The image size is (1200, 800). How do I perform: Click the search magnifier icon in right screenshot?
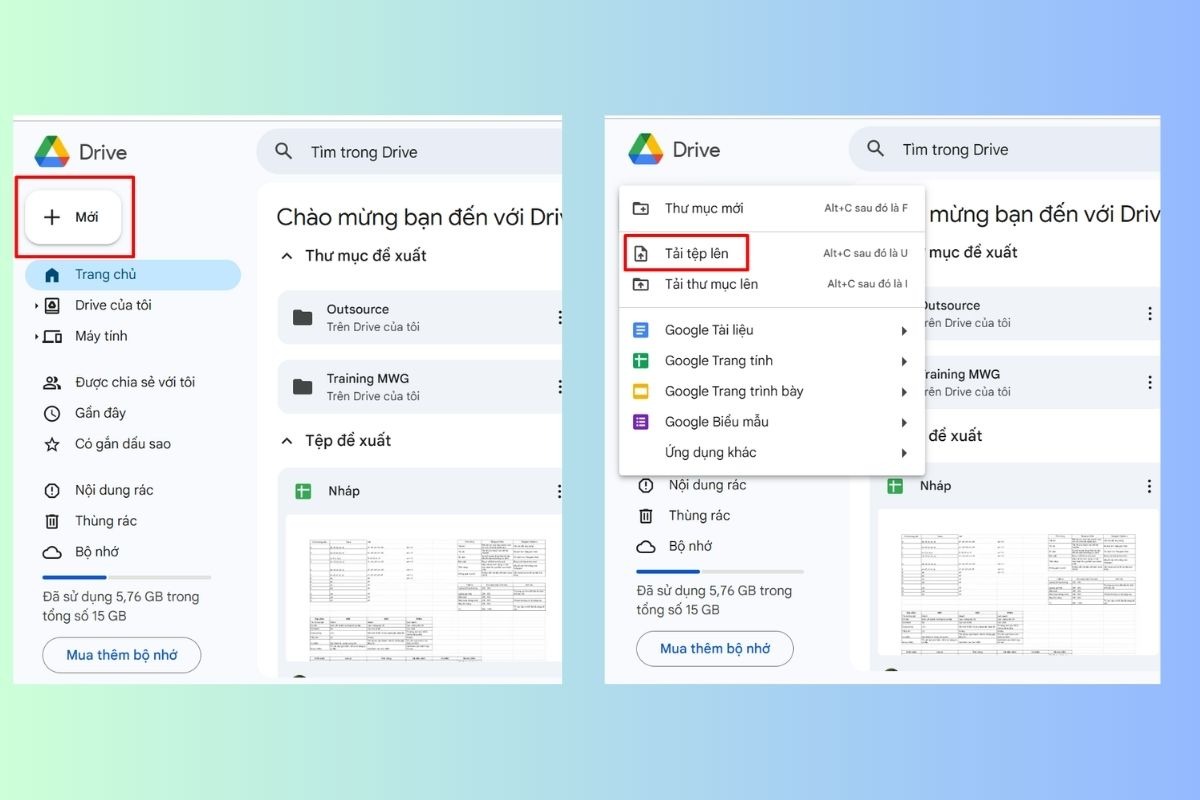[876, 149]
